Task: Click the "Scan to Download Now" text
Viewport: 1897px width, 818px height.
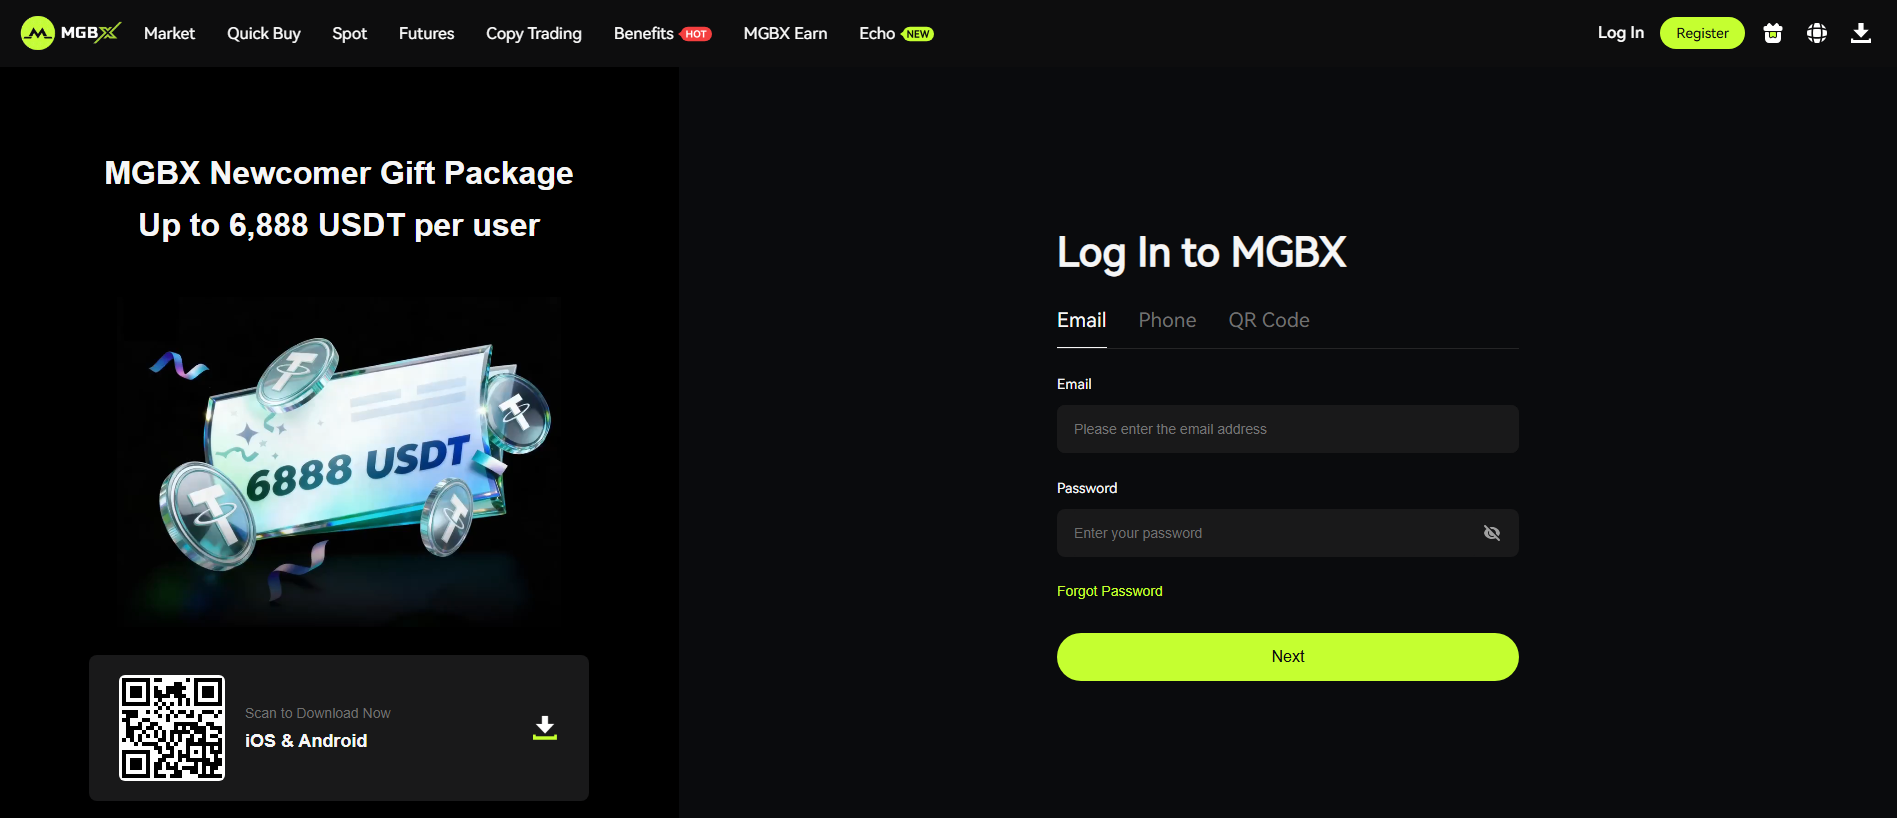Action: [x=318, y=713]
